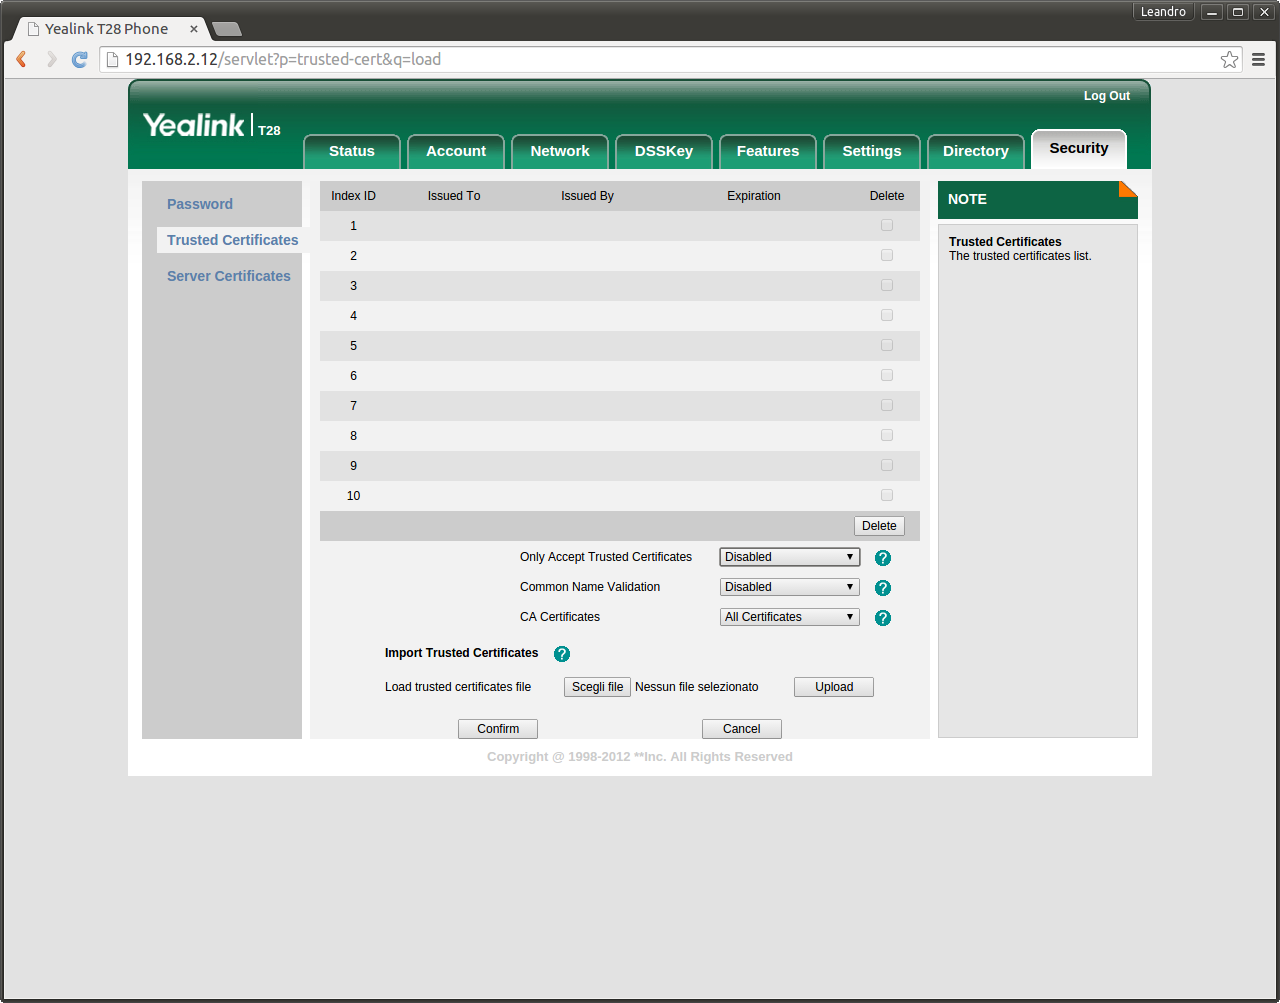Image resolution: width=1280 pixels, height=1003 pixels.
Task: Click help icon for Import Trusted Certificates
Action: point(562,654)
